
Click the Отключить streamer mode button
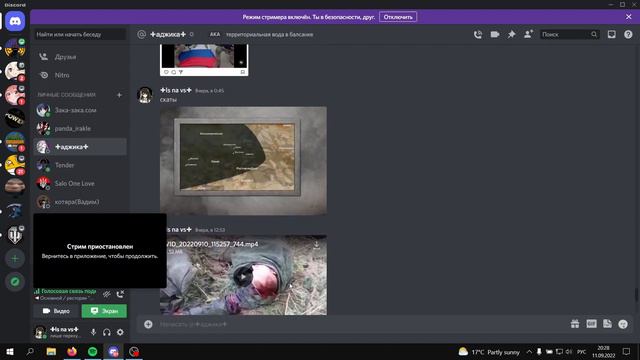tap(398, 17)
